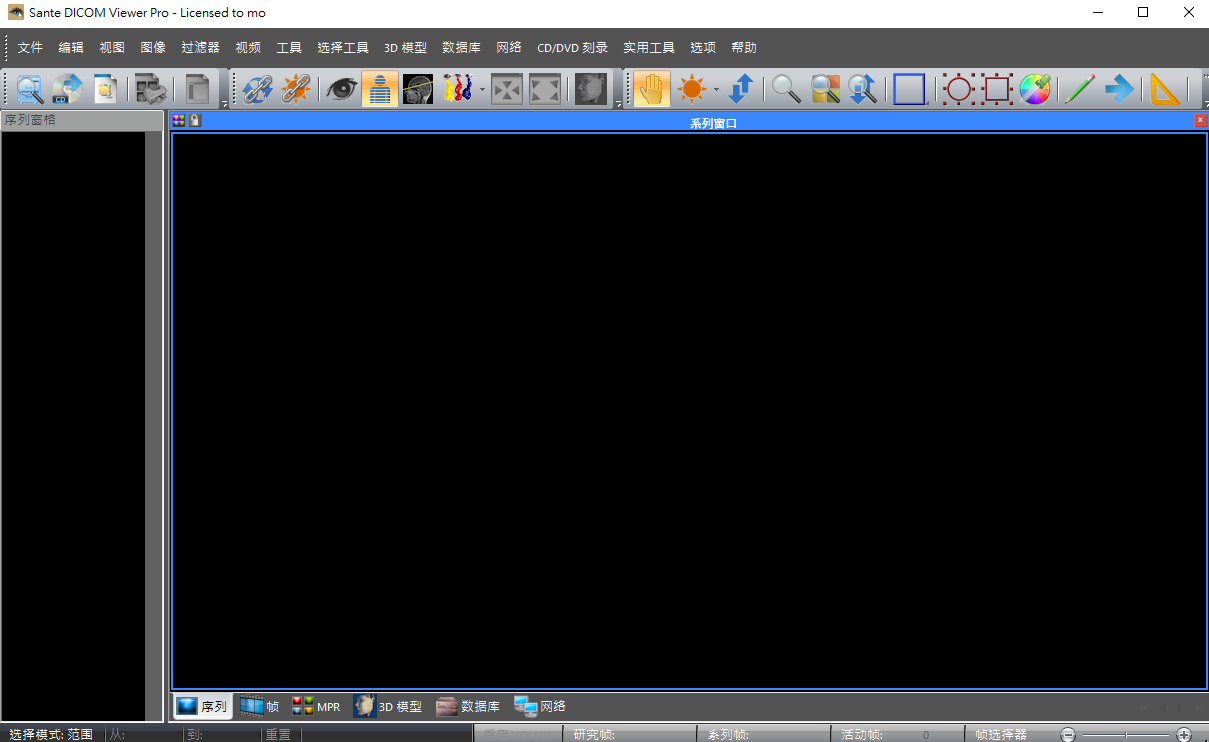Open the 实用工具 menu
The width and height of the screenshot is (1209, 742).
(649, 48)
